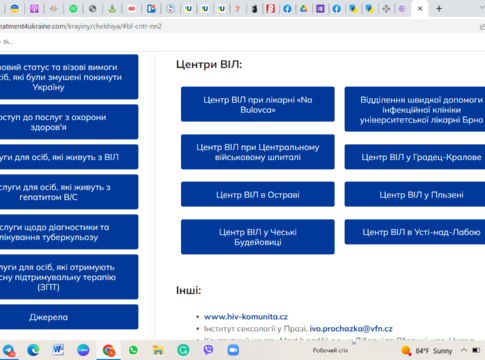Open File Explorer in the taskbar
Viewport: 485px width, 360px height.
[x=158, y=350]
